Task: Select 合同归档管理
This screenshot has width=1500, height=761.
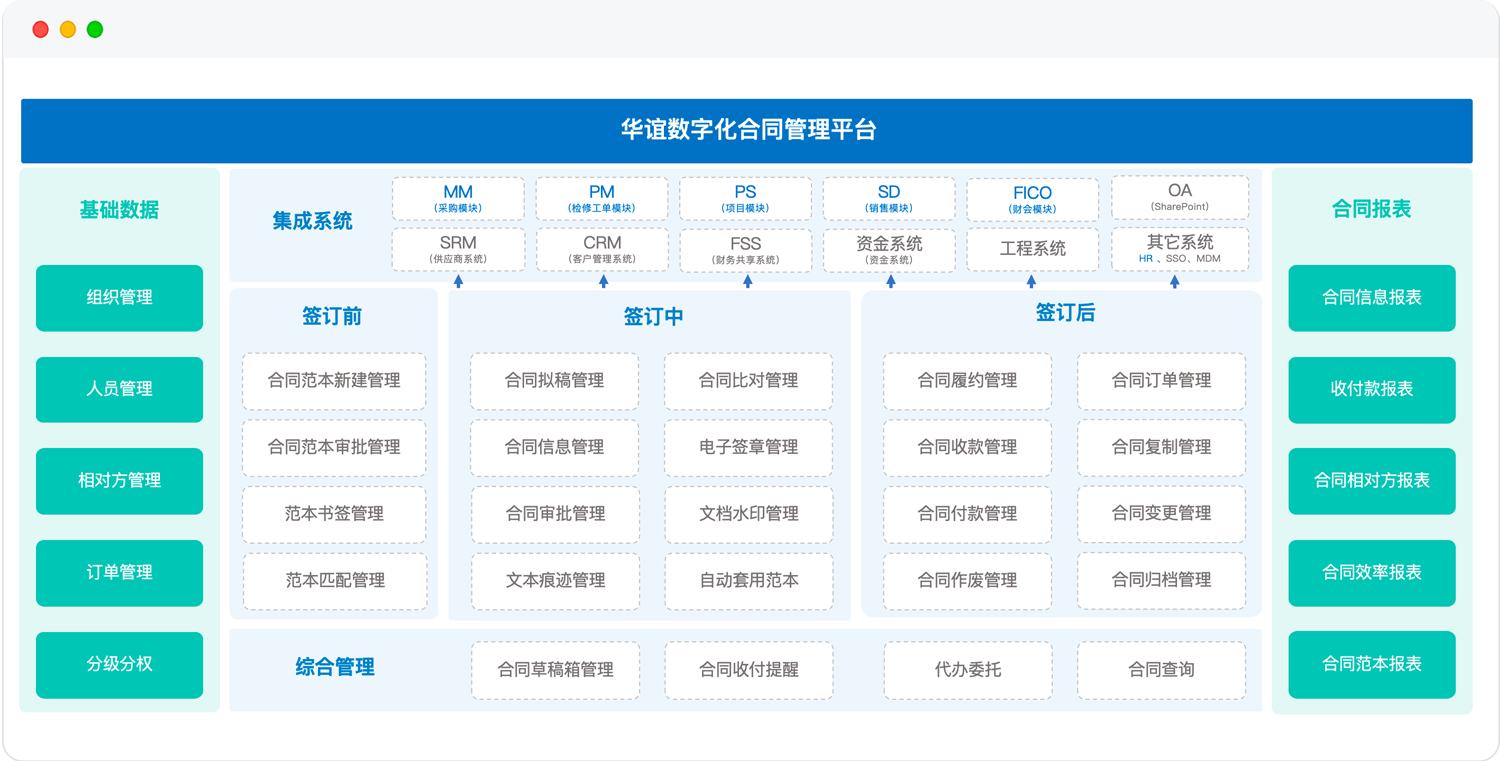Action: pos(1161,581)
